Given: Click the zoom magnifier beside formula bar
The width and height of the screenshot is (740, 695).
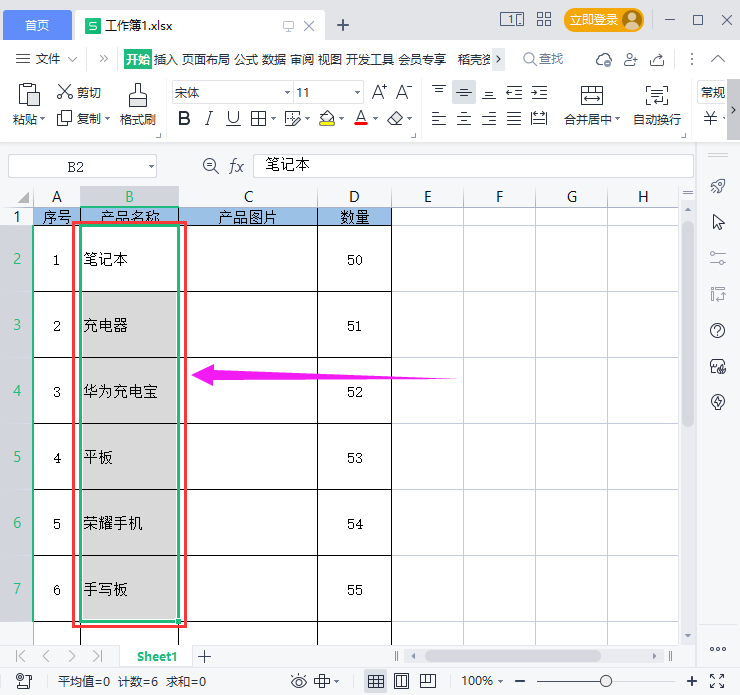Looking at the screenshot, I should tap(210, 166).
